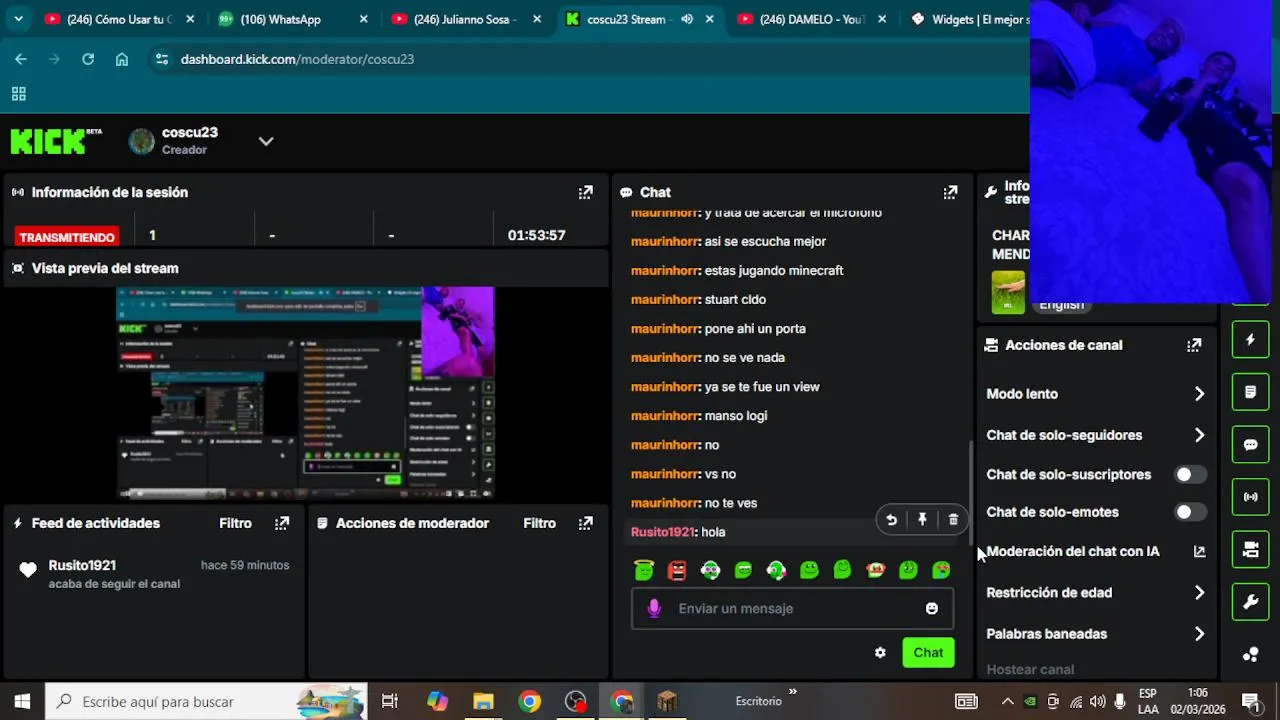Open the browser tab list dropdown
This screenshot has height=720, width=1280.
(18, 19)
